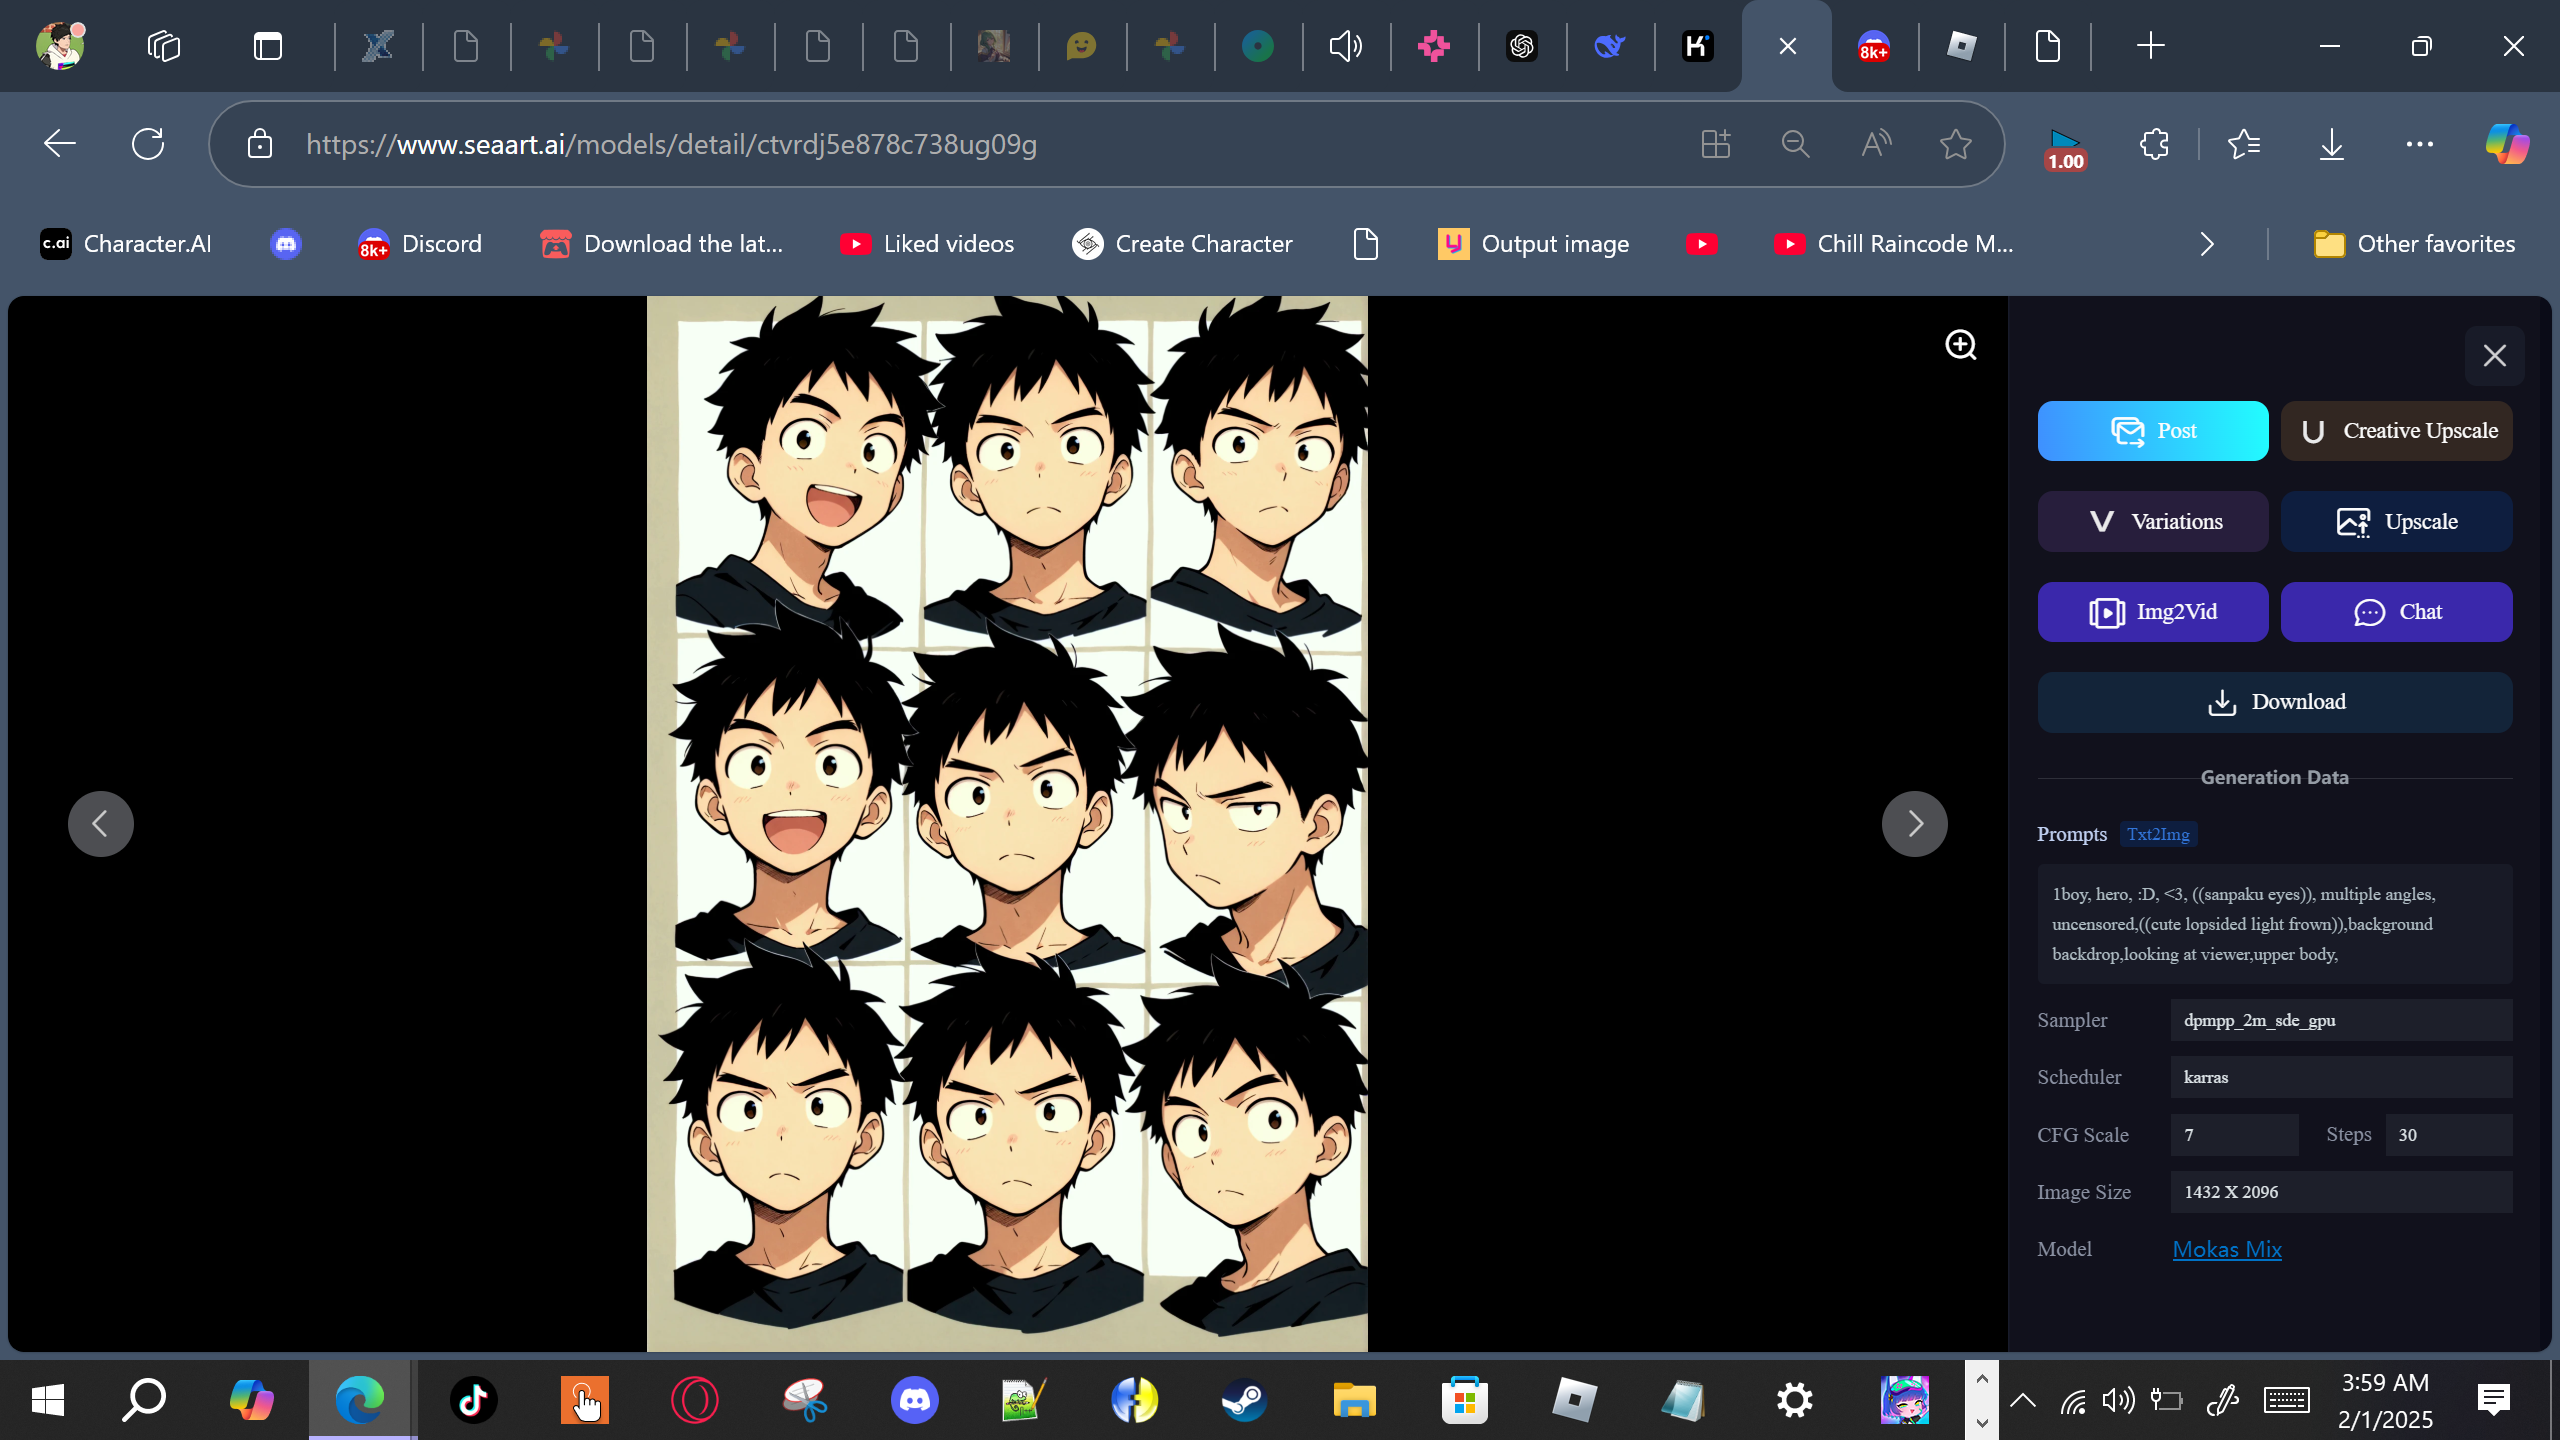Click the Post button

coord(2152,431)
